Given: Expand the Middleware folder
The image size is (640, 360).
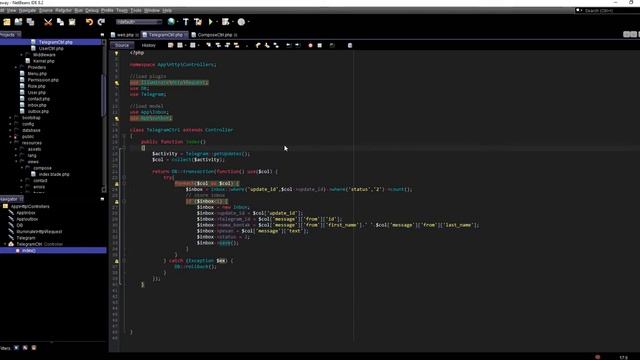Looking at the screenshot, I should [22, 55].
